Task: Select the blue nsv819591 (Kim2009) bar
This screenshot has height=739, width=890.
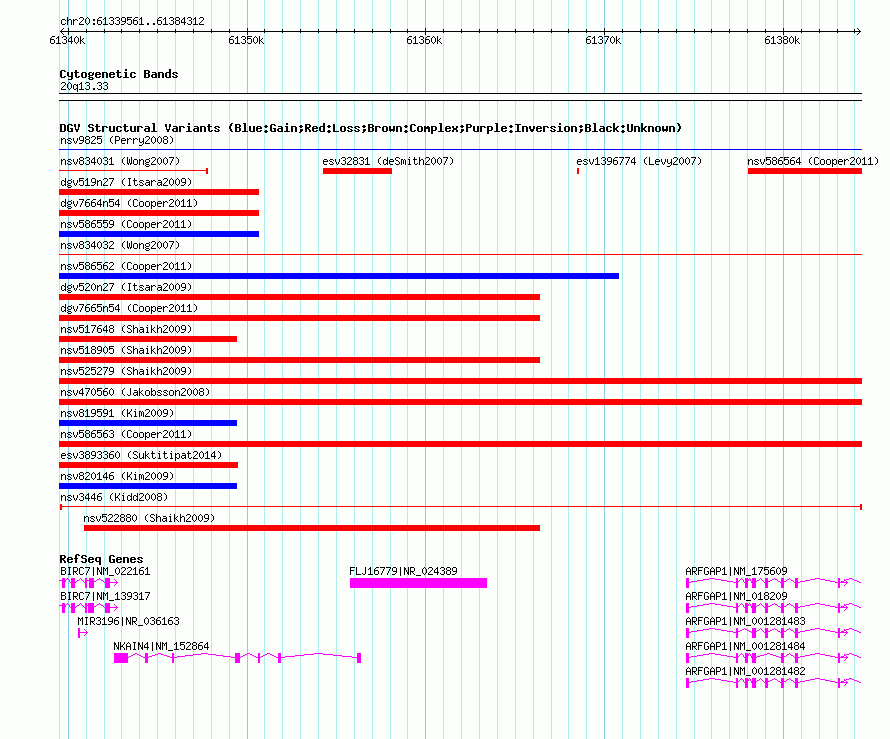Action: (148, 423)
